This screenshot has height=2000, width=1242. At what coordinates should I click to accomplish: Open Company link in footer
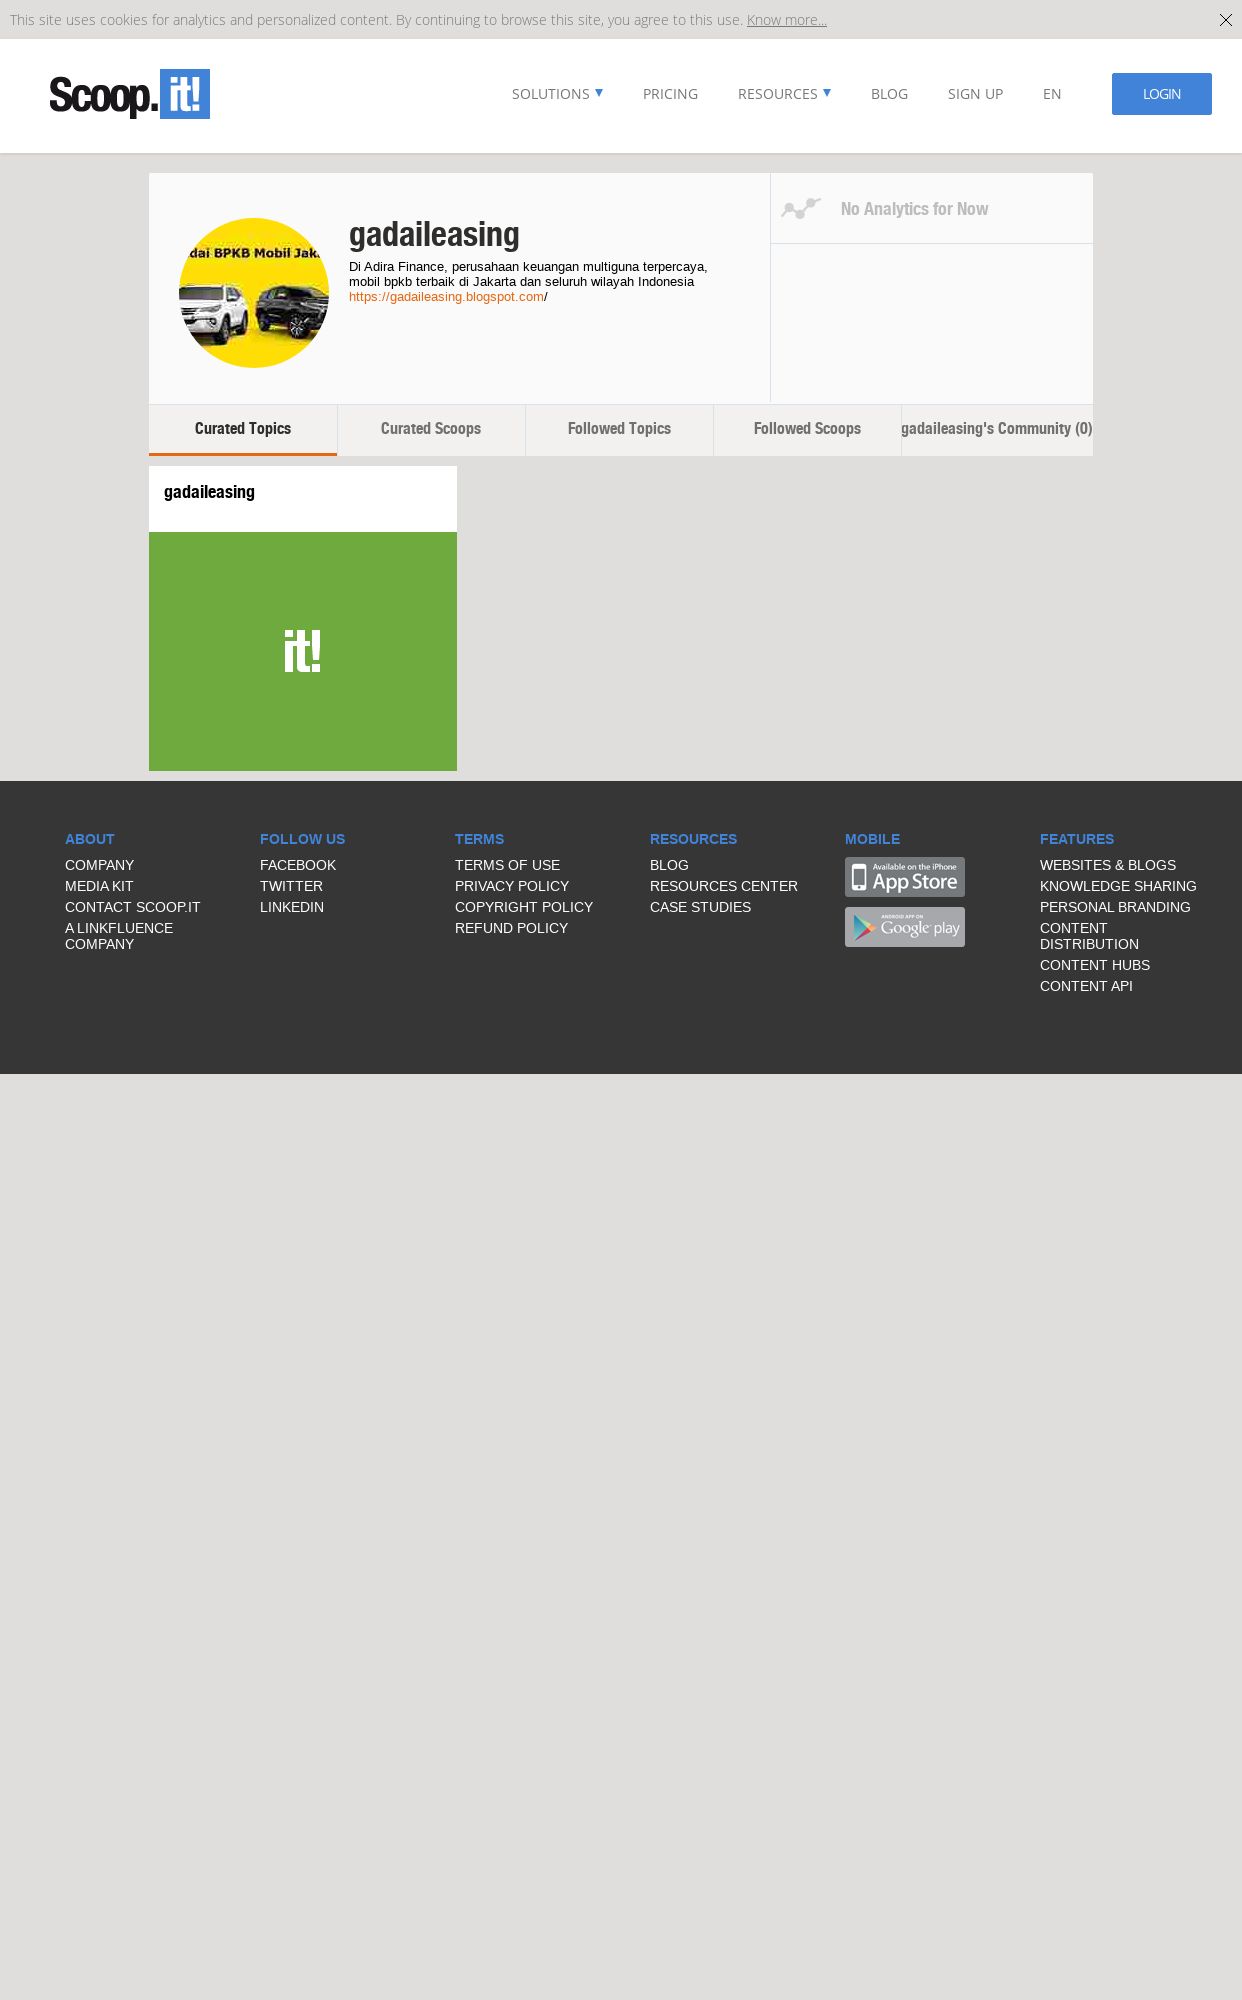[99, 865]
